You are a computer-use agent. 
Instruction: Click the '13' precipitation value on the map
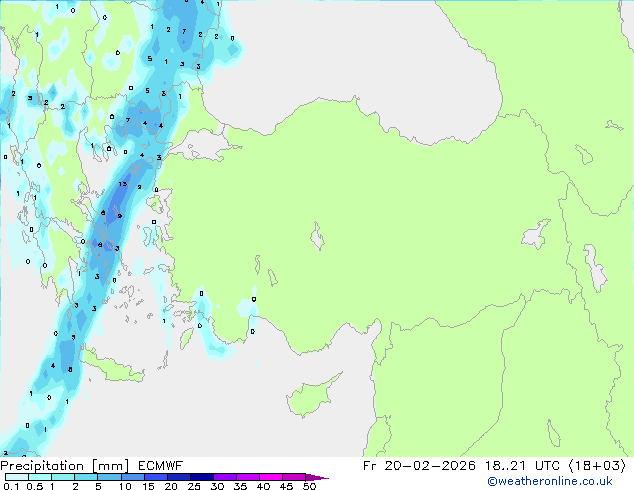tap(123, 184)
